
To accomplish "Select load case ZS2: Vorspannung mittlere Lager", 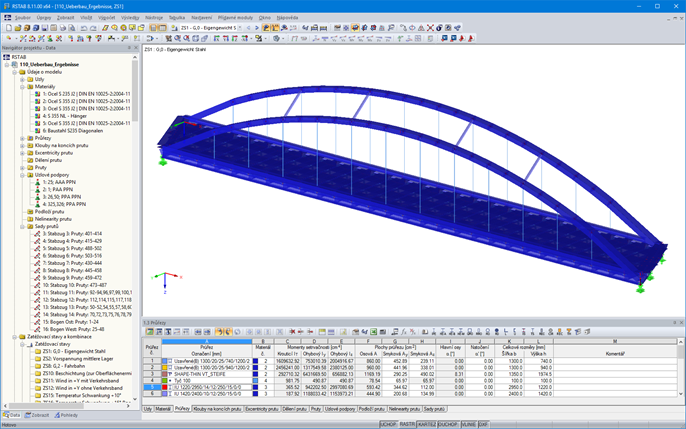I will click(x=77, y=359).
